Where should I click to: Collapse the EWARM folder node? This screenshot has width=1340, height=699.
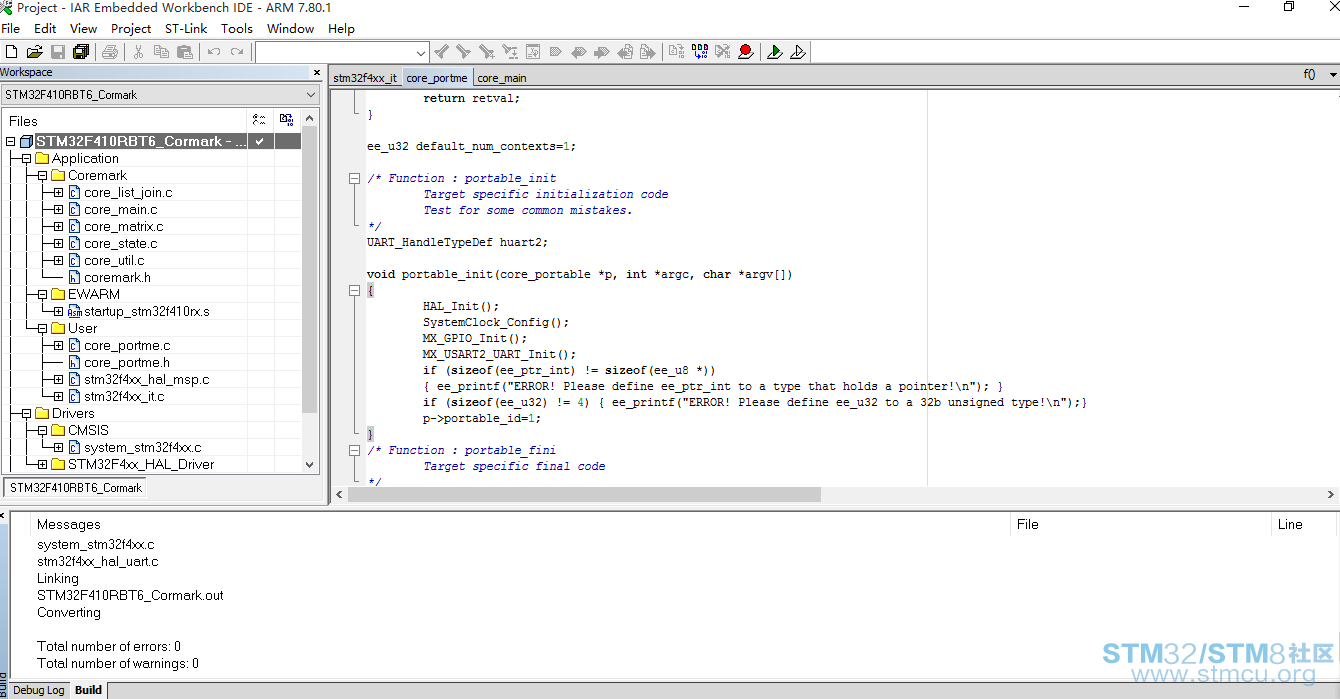coord(42,295)
